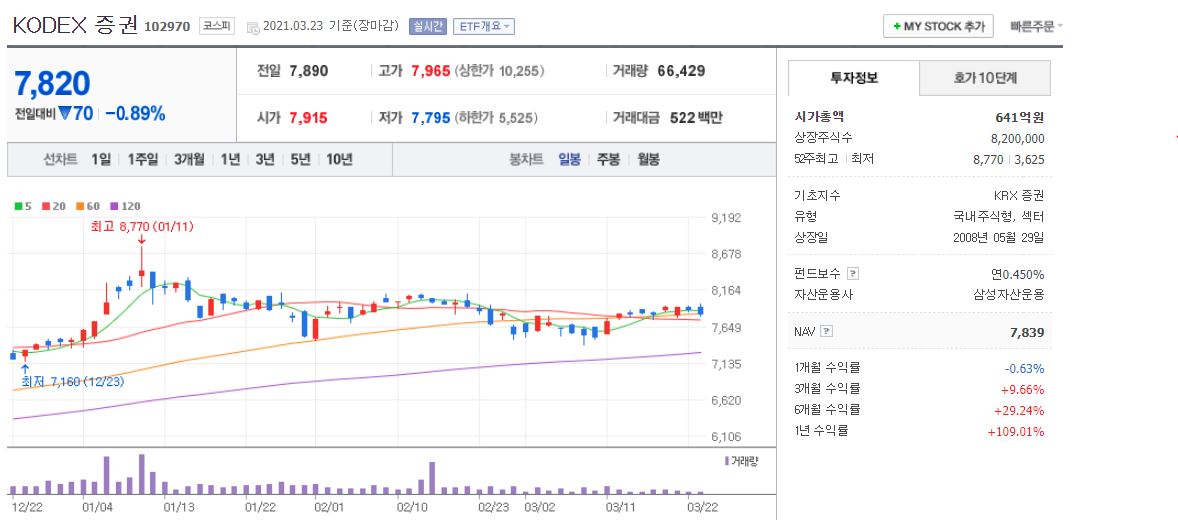Click the 상한가 10,255 upper limit text
This screenshot has height=520, width=1178.
(x=500, y=71)
